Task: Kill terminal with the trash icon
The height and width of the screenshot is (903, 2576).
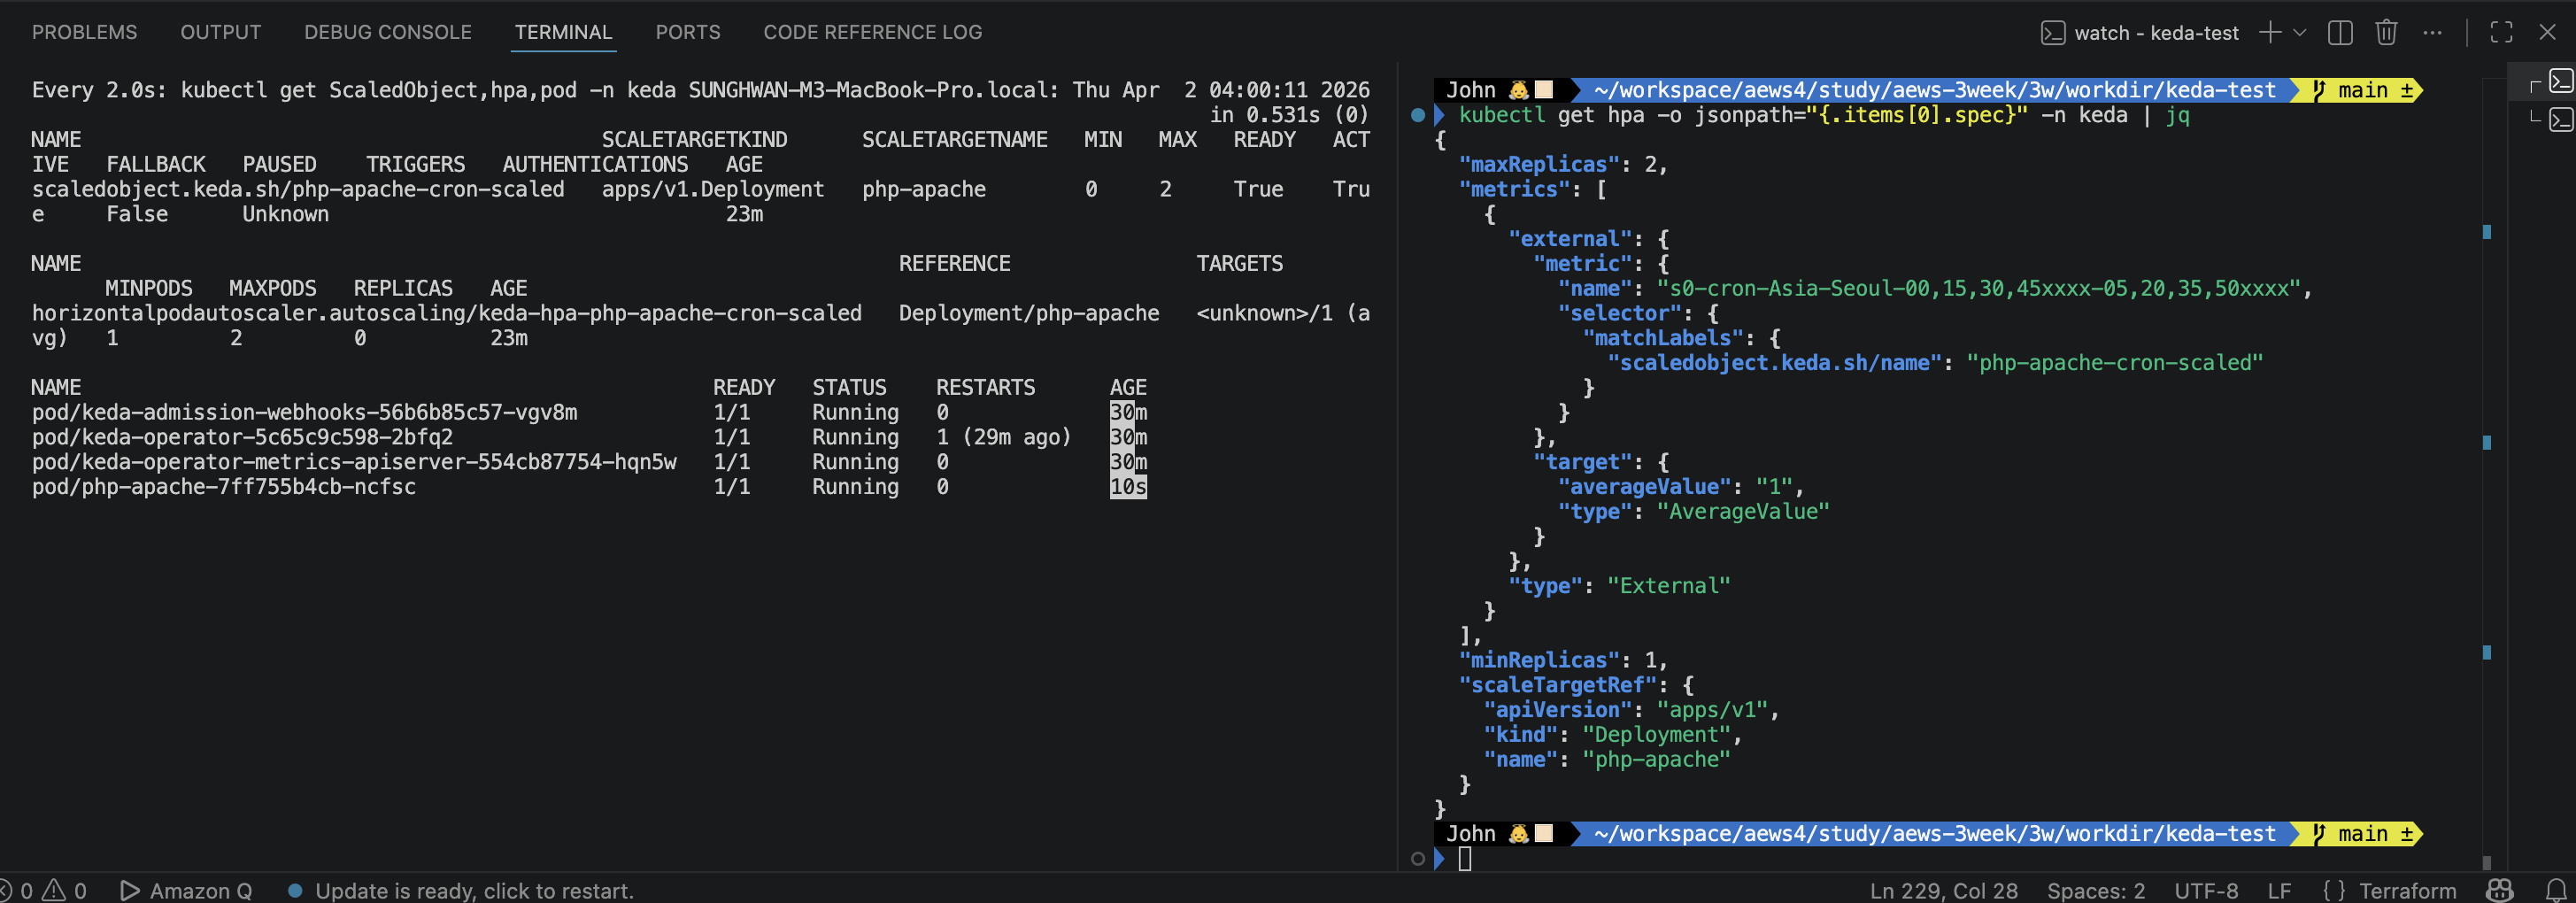Action: [2386, 32]
